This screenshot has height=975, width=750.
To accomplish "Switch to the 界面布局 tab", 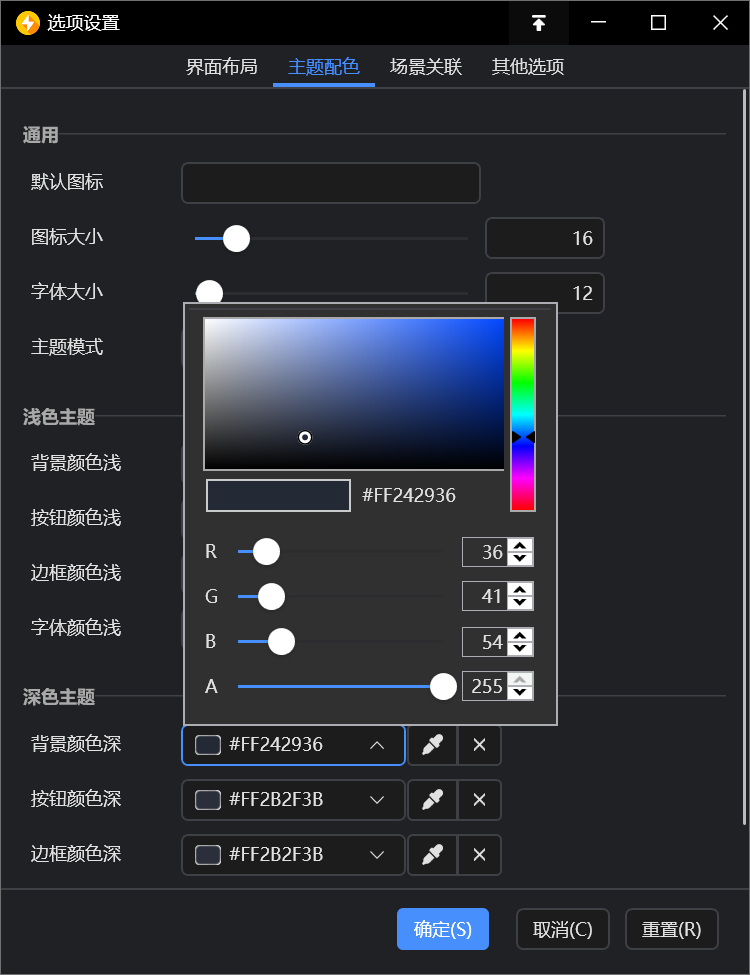I will pos(222,67).
